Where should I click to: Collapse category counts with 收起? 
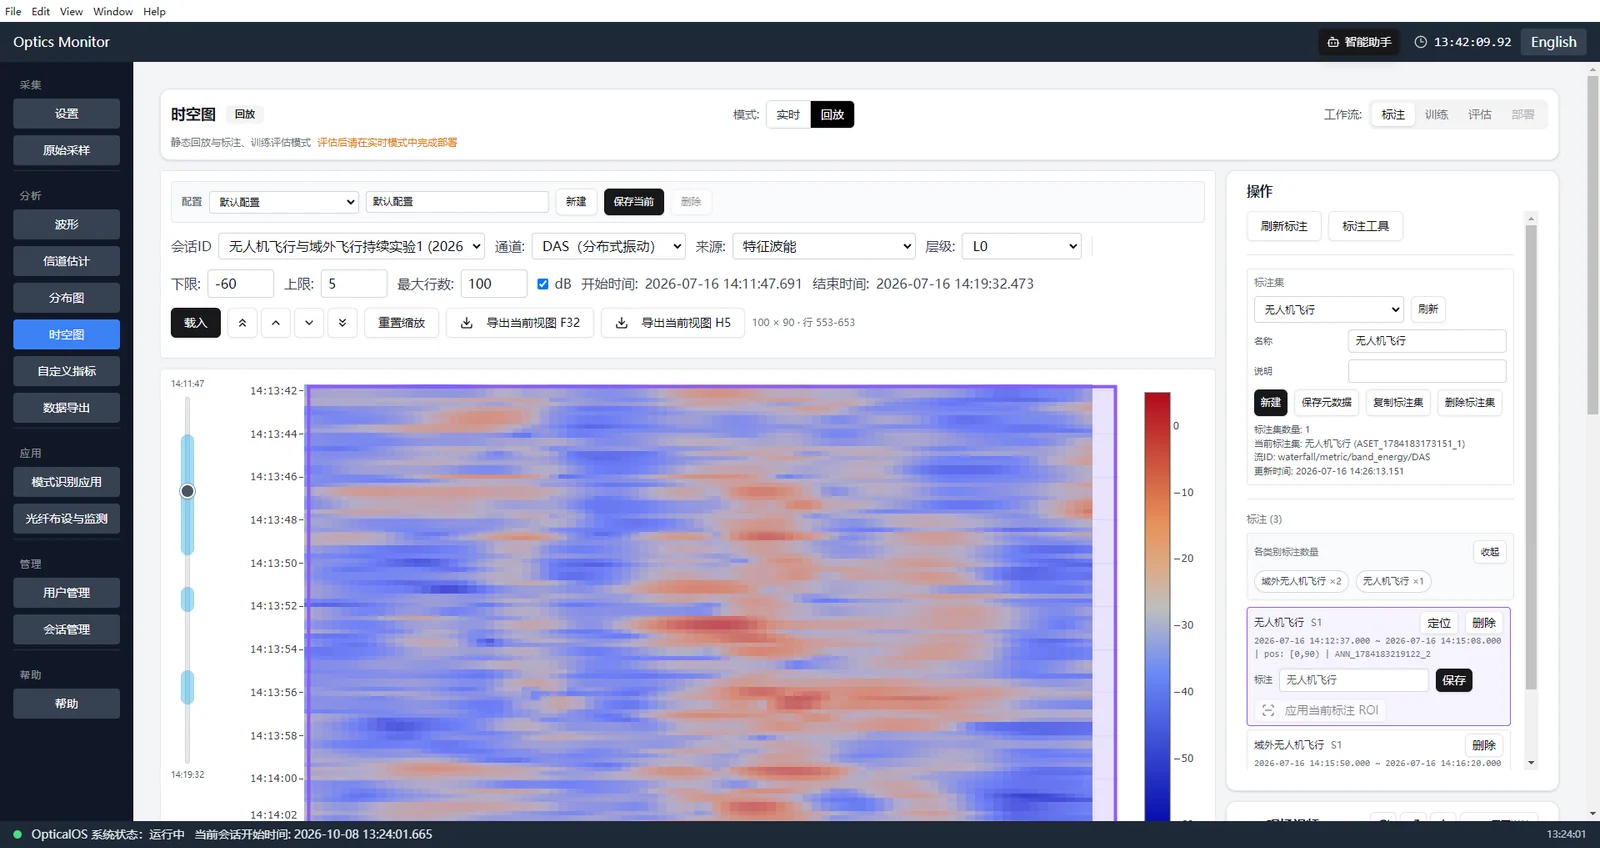pos(1489,552)
